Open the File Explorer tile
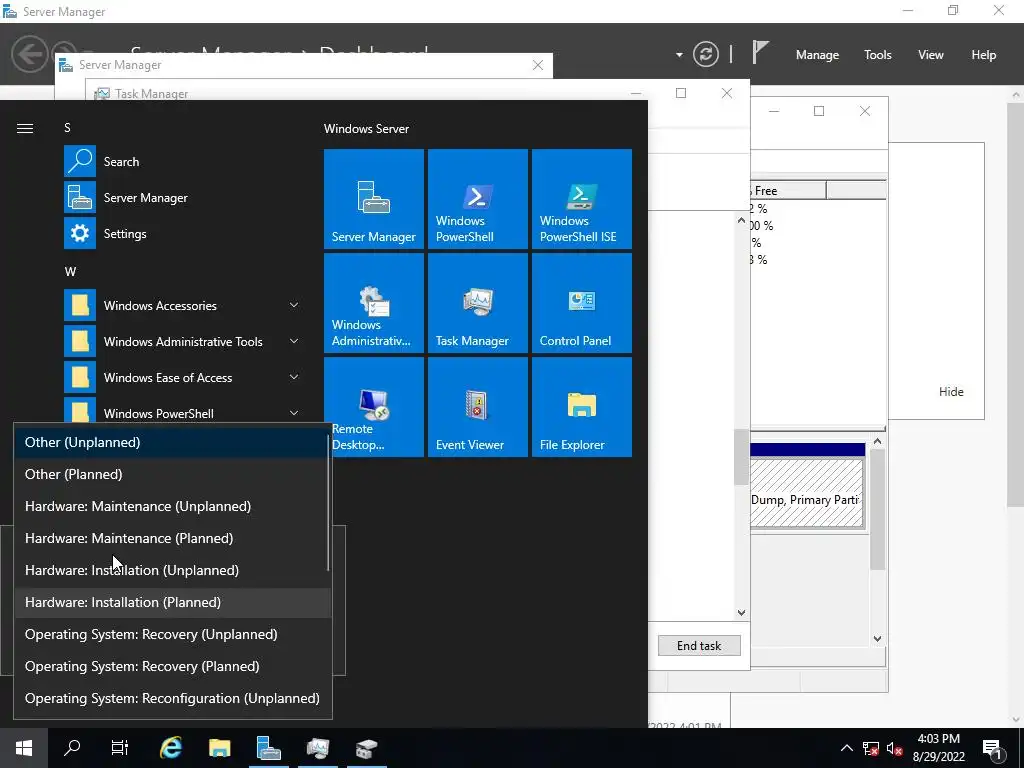The image size is (1024, 768). click(581, 406)
